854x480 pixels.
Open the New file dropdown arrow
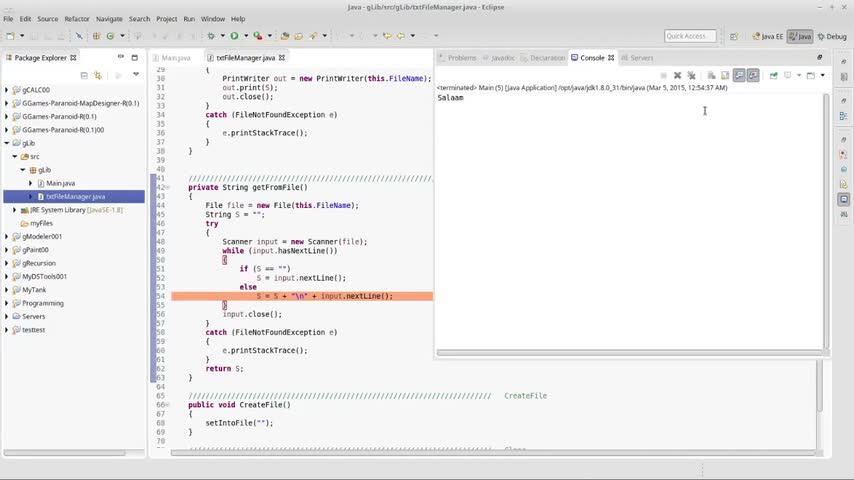(x=22, y=36)
